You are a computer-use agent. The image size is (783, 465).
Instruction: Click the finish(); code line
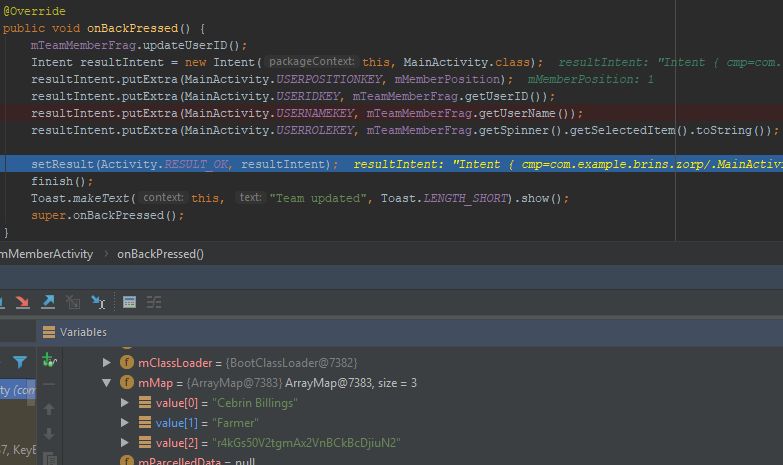coord(62,181)
